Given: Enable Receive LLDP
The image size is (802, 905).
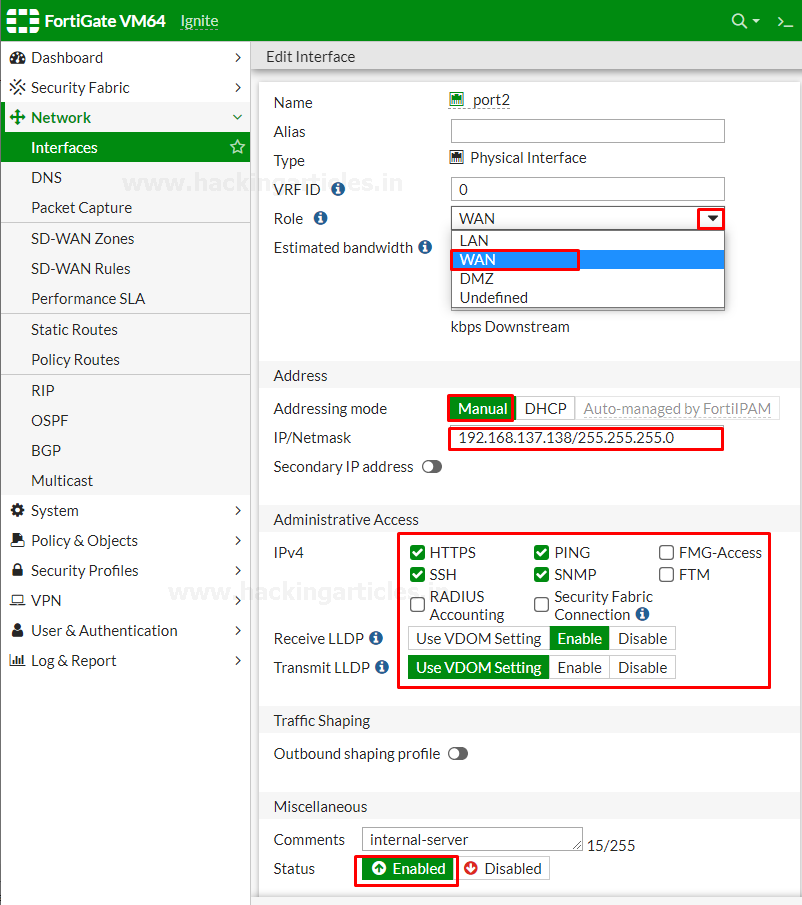Looking at the screenshot, I should (x=579, y=638).
